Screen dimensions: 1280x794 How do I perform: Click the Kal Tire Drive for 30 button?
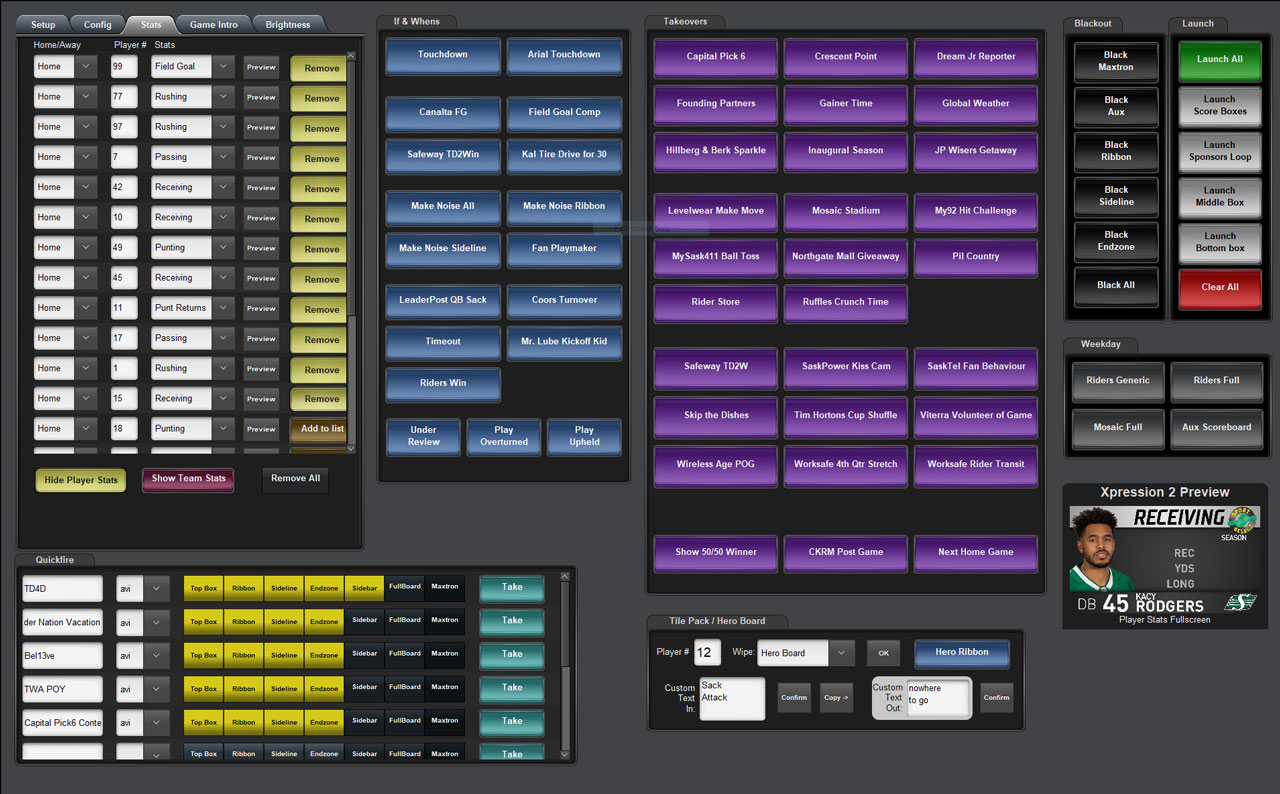(x=564, y=155)
